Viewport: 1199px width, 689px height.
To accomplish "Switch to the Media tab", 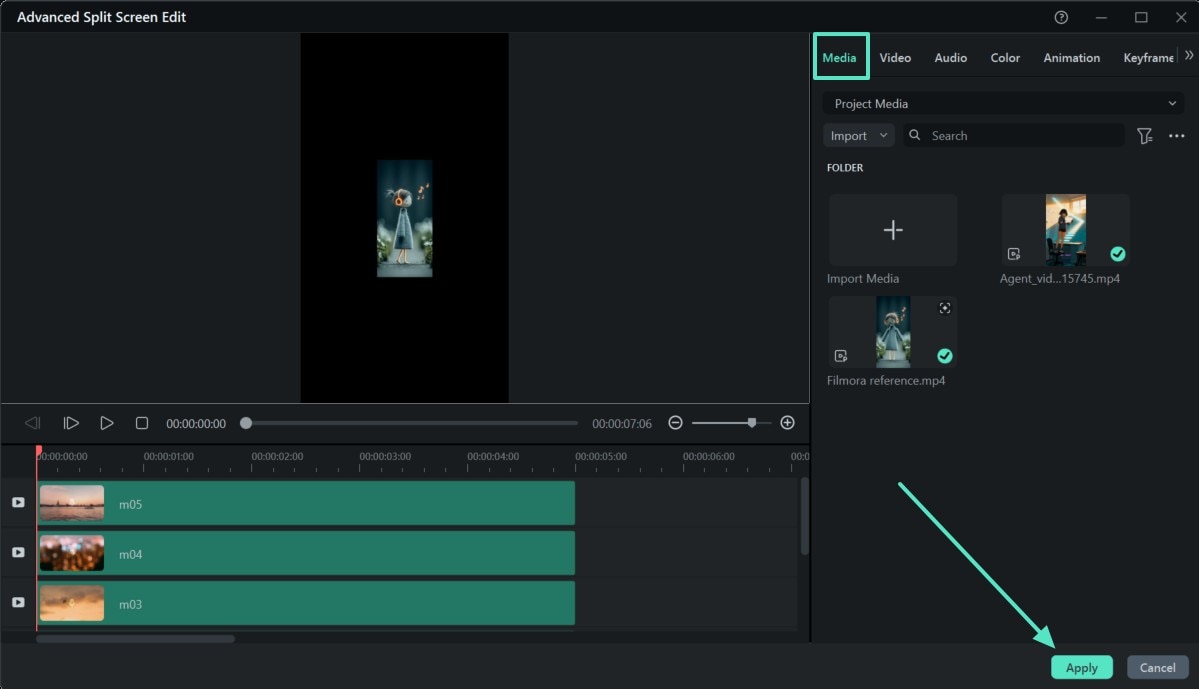I will point(840,57).
